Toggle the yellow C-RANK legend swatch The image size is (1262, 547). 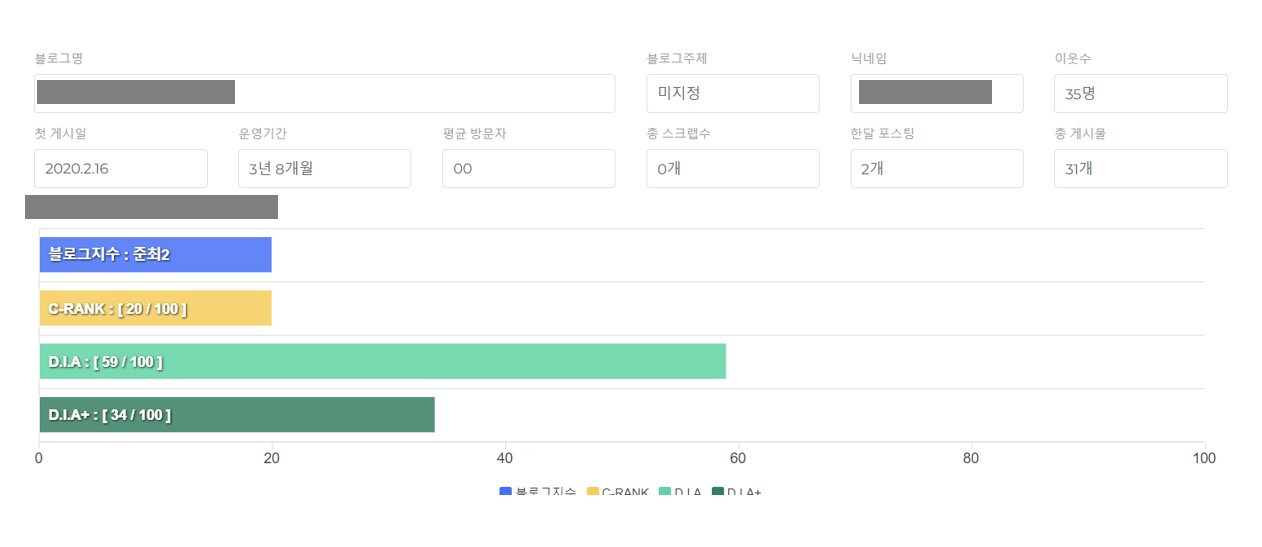pos(592,492)
